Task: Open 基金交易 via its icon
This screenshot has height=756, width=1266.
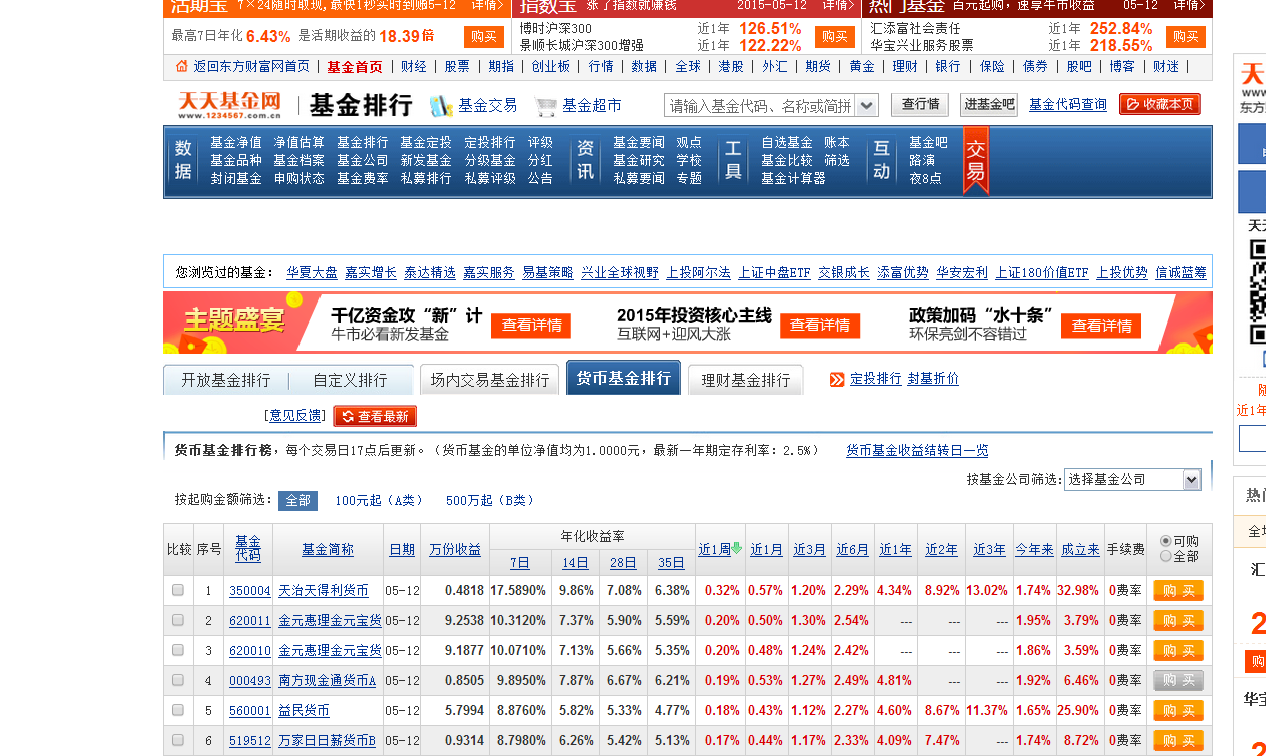Action: pyautogui.click(x=441, y=106)
